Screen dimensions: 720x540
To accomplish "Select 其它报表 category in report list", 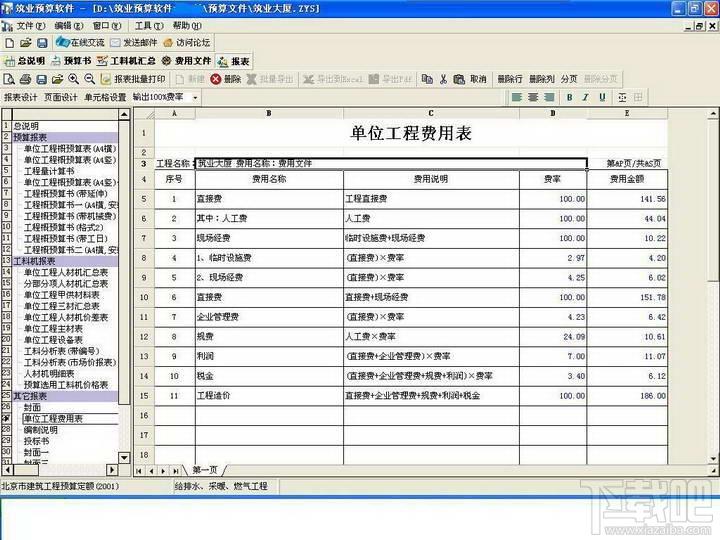I will [x=65, y=396].
